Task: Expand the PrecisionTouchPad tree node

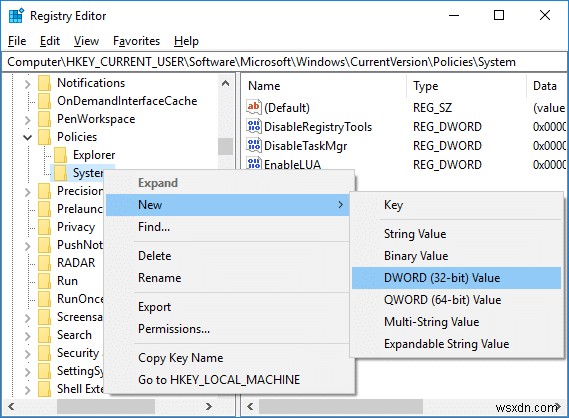Action: tap(28, 192)
